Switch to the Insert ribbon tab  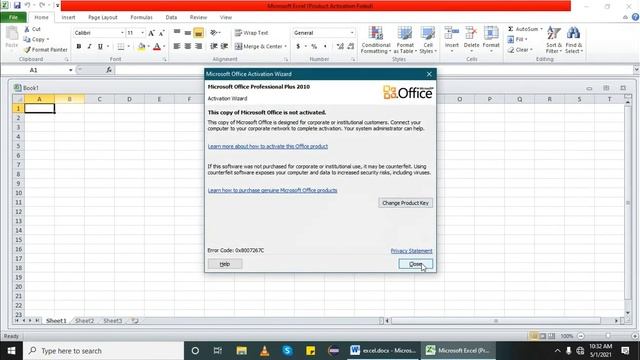coord(68,18)
